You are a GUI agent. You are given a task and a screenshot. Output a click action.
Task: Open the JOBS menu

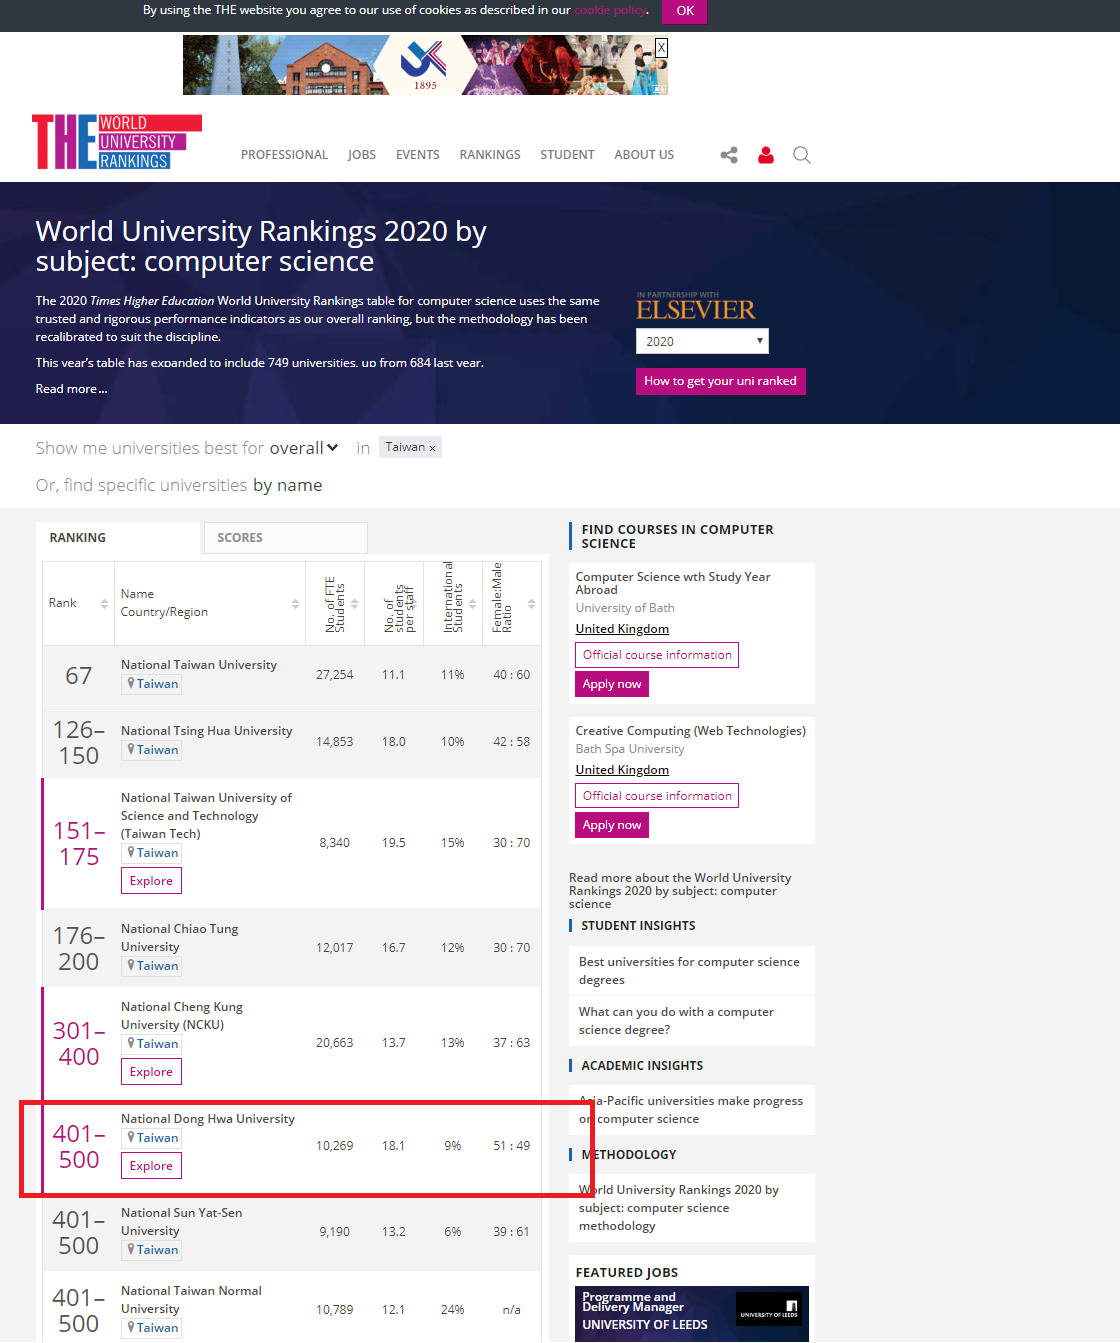tap(362, 155)
